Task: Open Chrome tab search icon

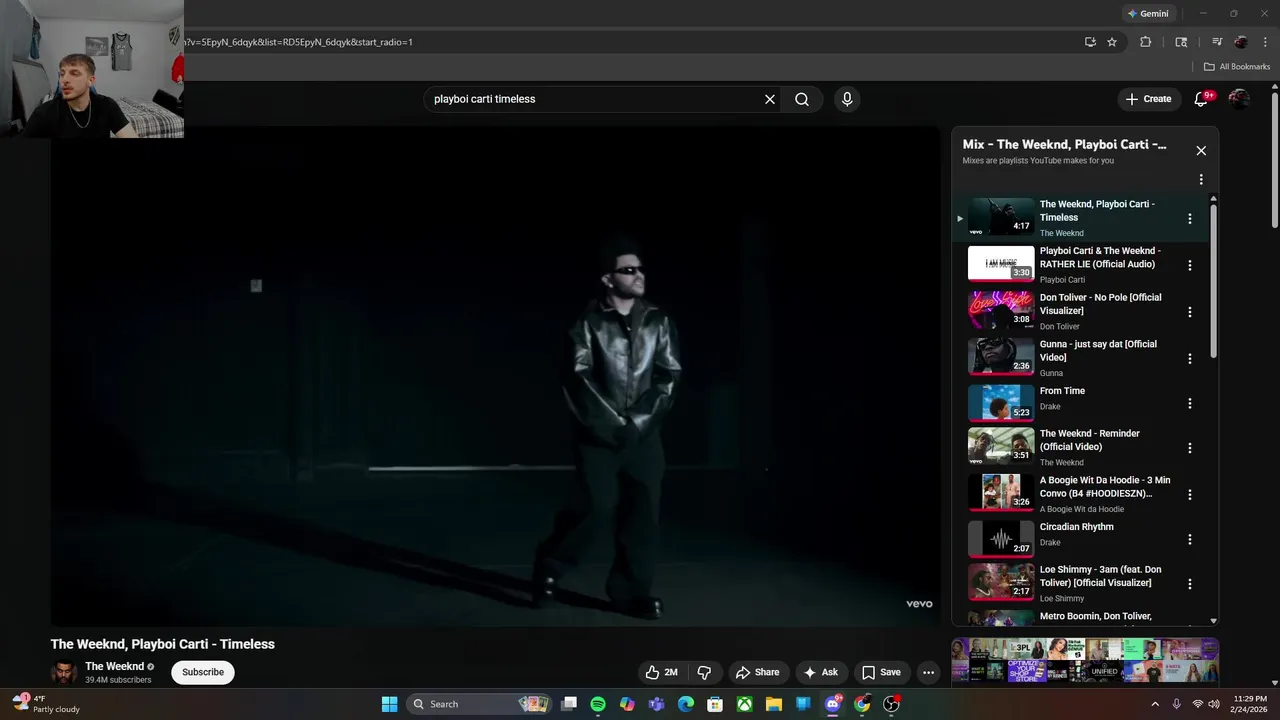Action: 1181,42
